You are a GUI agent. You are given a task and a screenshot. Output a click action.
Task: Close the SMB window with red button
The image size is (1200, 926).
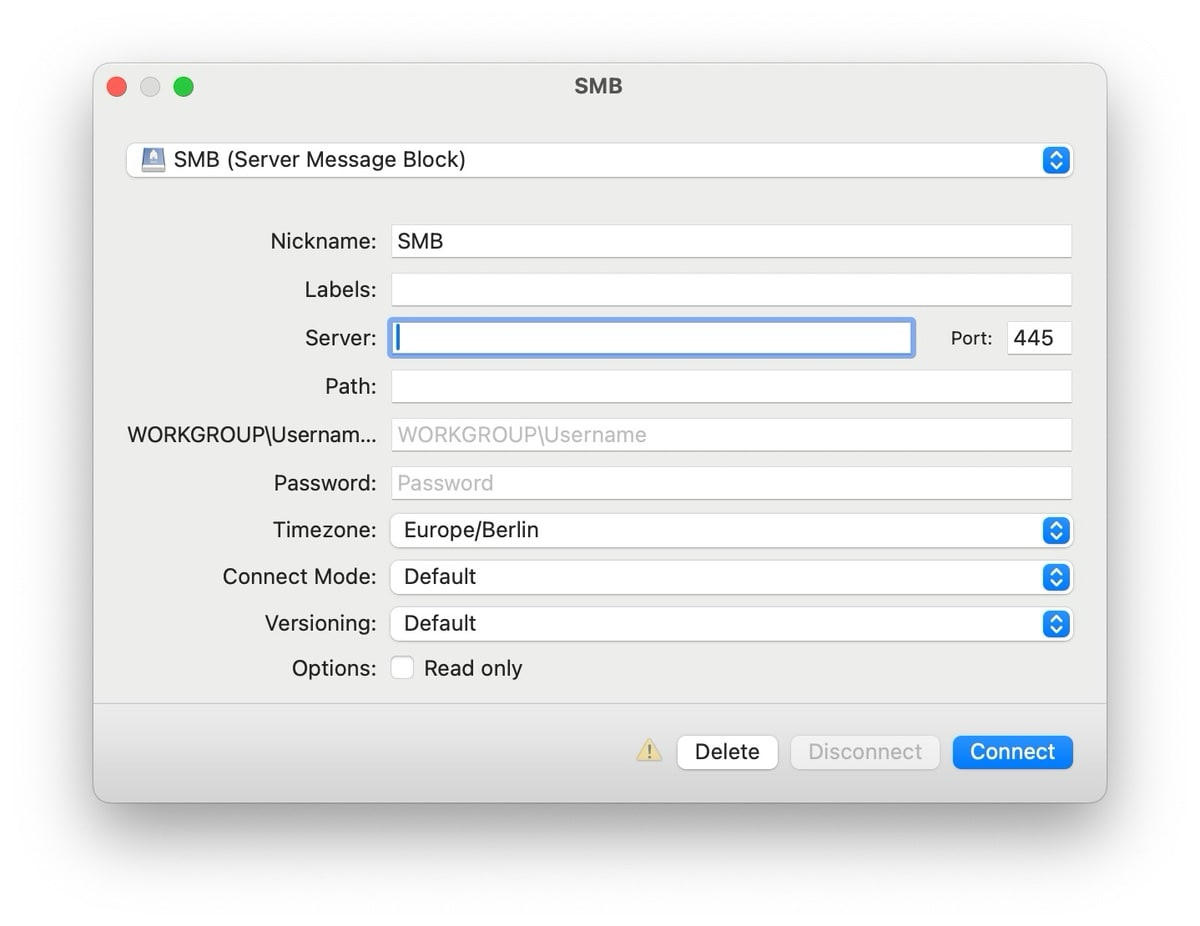point(117,87)
